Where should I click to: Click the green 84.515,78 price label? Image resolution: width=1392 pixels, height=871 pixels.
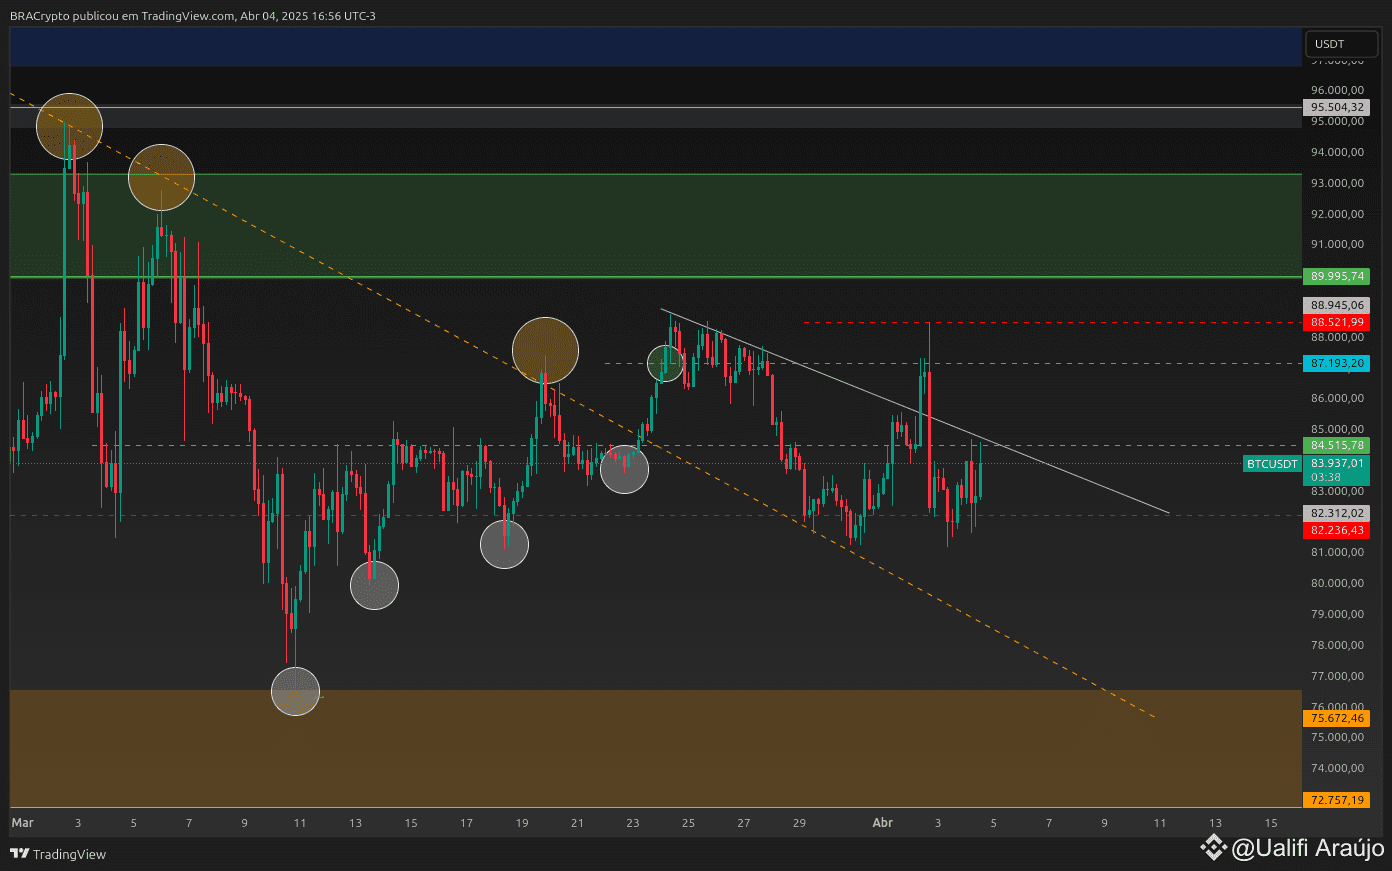click(x=1337, y=446)
